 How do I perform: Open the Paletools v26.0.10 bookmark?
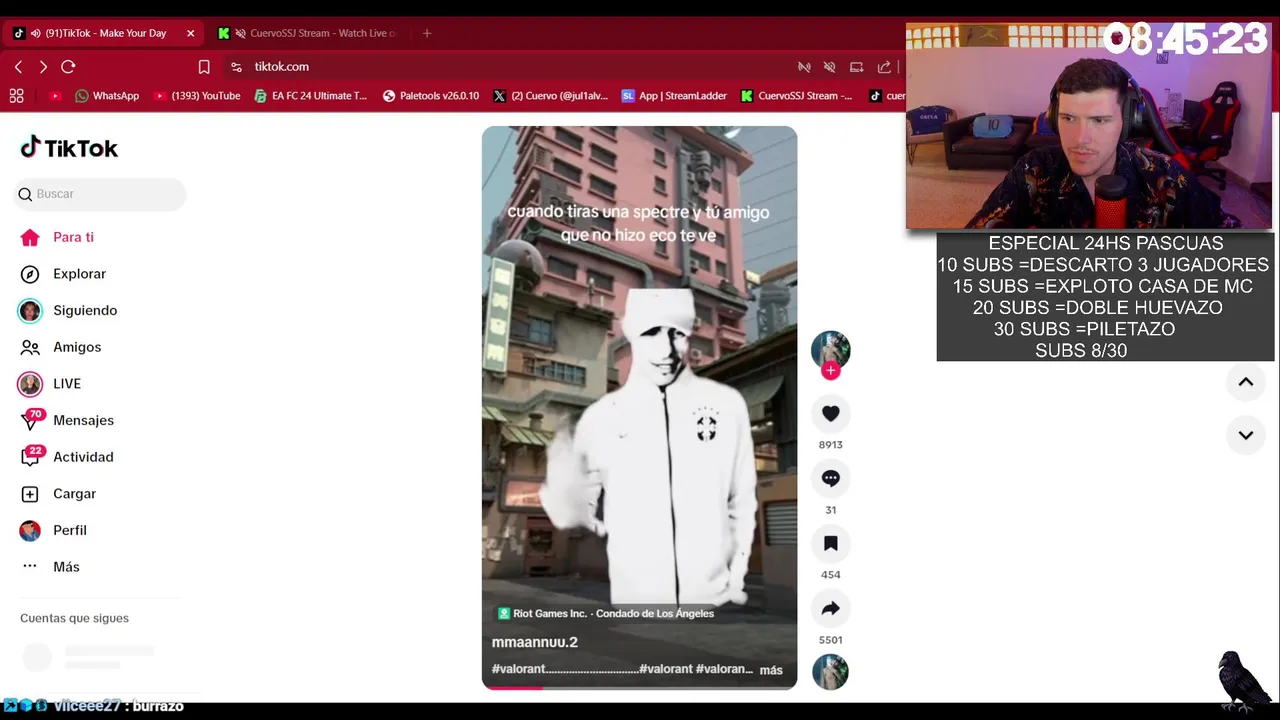click(431, 96)
